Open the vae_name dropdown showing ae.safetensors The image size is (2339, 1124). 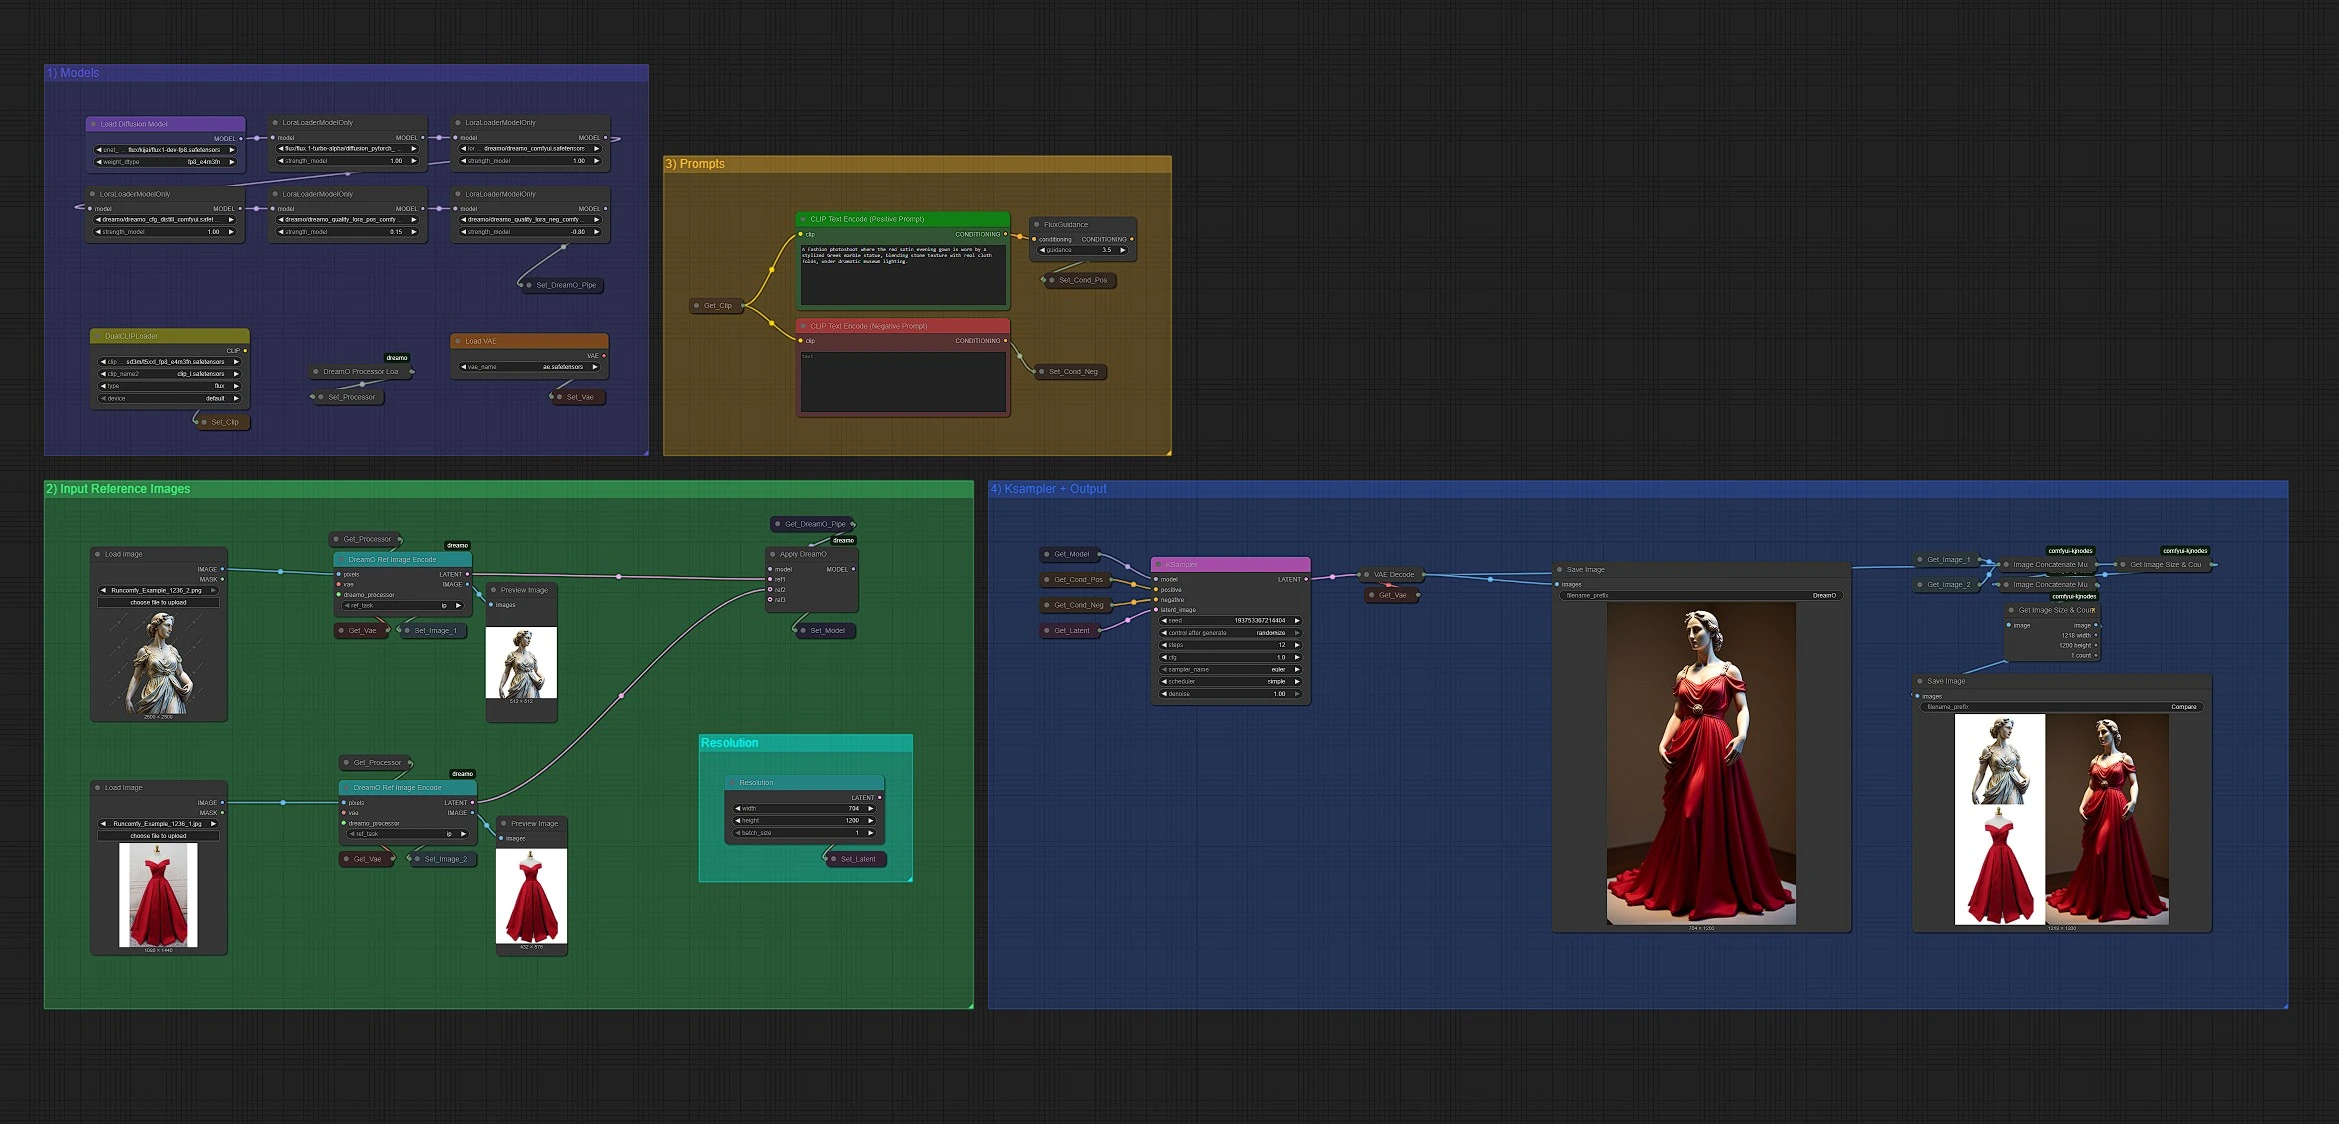(x=530, y=367)
